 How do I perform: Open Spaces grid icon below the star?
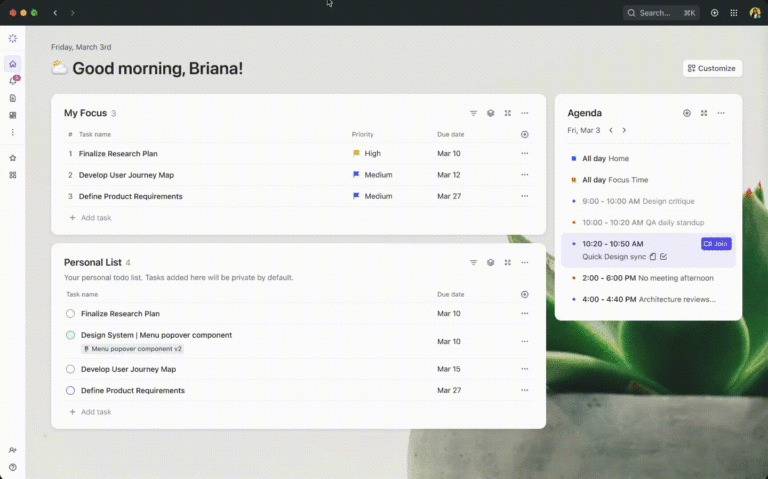[x=13, y=175]
